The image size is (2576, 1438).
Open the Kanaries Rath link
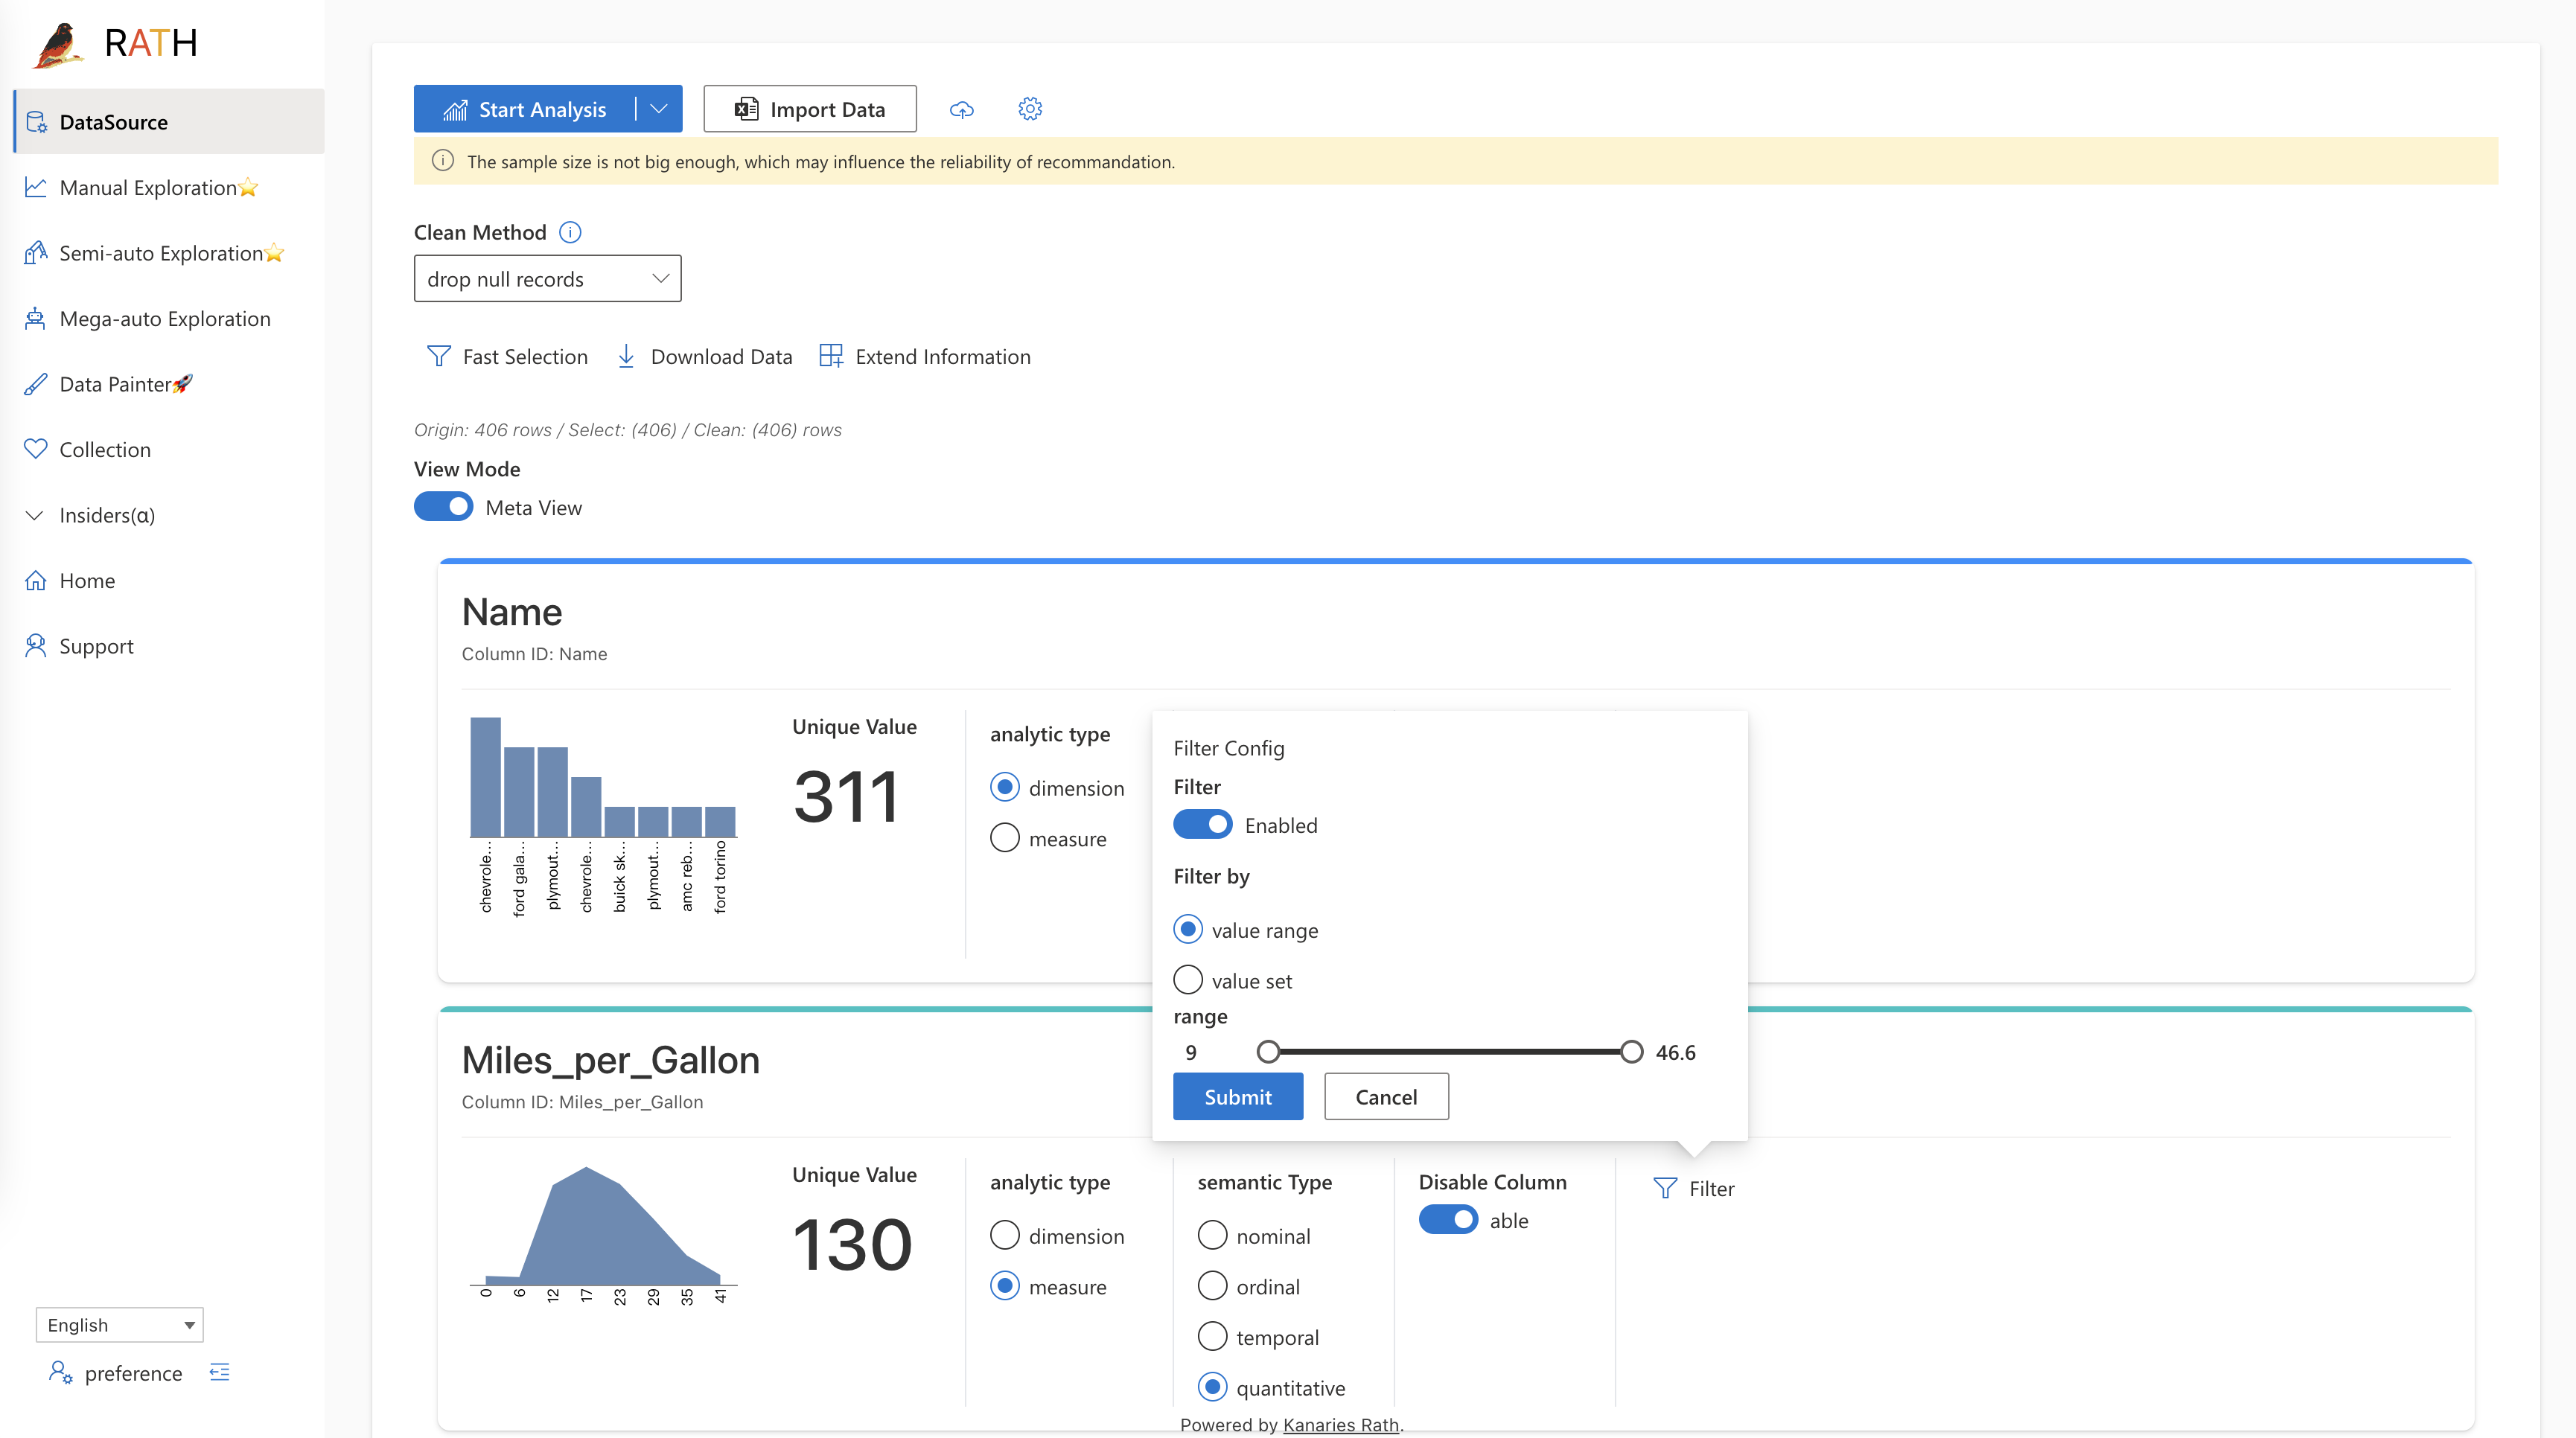[1340, 1424]
